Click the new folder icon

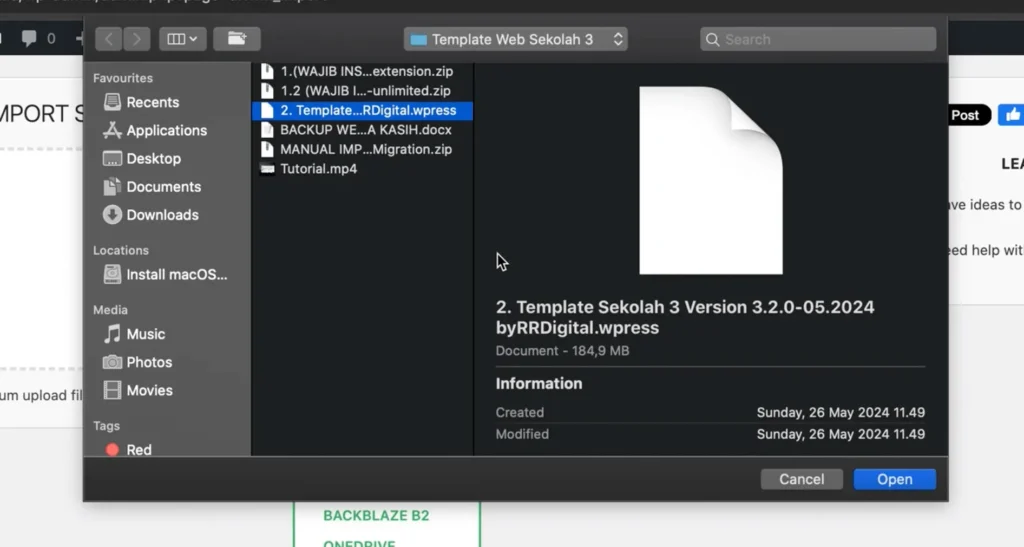237,39
